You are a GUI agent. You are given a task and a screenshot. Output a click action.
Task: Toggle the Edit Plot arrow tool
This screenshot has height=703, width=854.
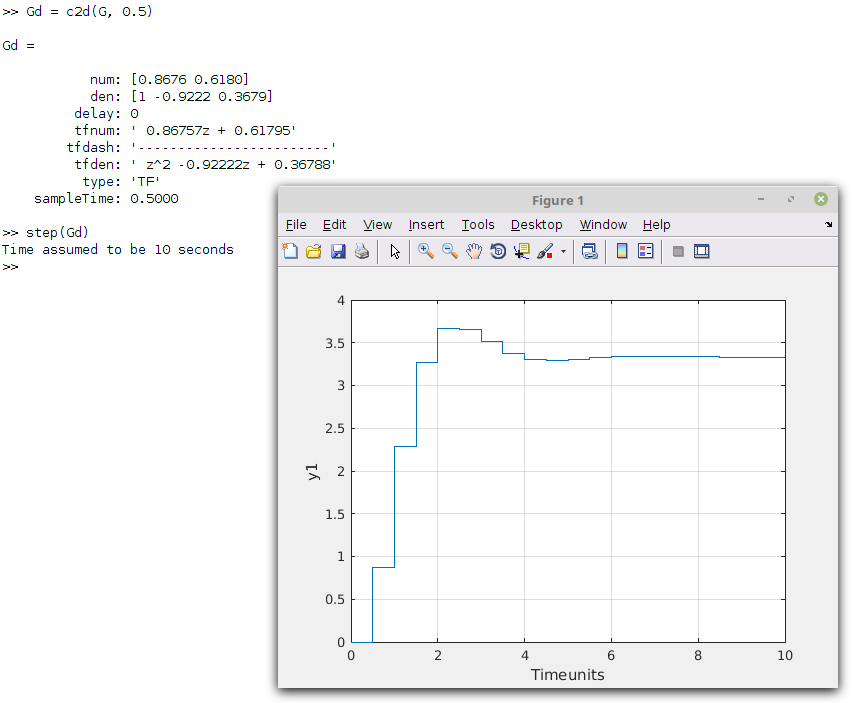(395, 251)
